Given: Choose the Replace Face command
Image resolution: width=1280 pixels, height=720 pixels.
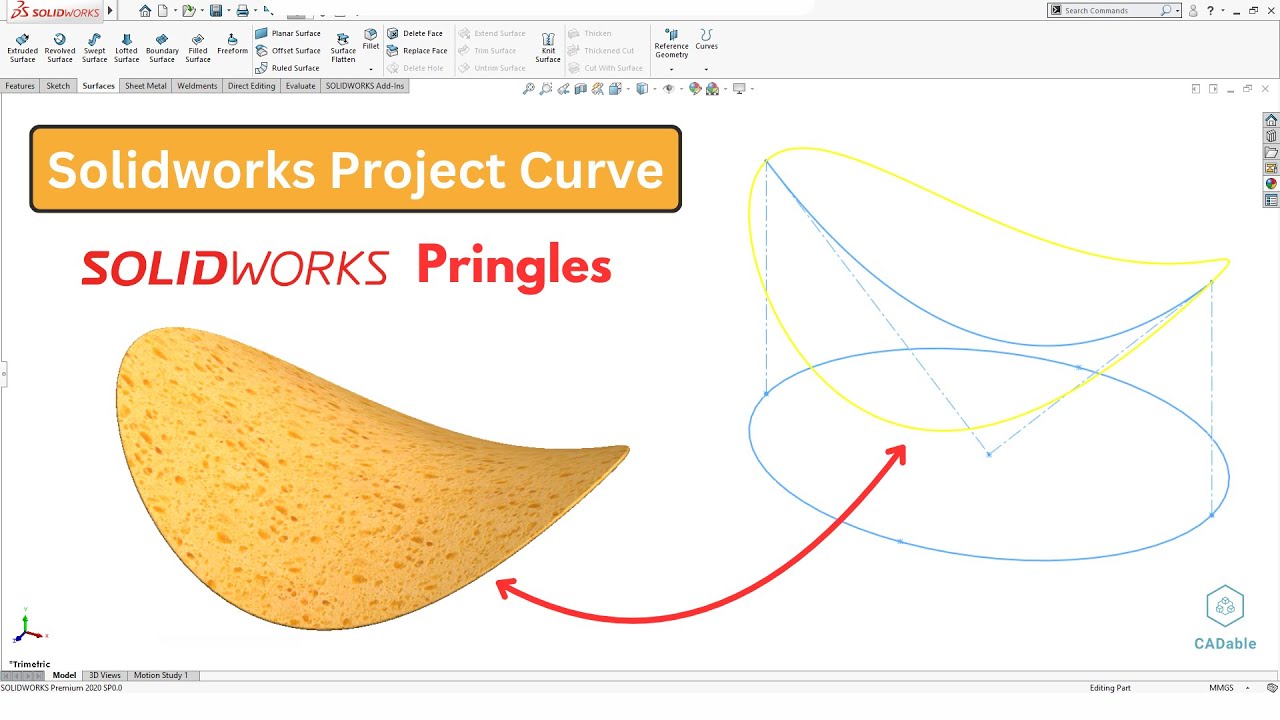Looking at the screenshot, I should pos(418,50).
